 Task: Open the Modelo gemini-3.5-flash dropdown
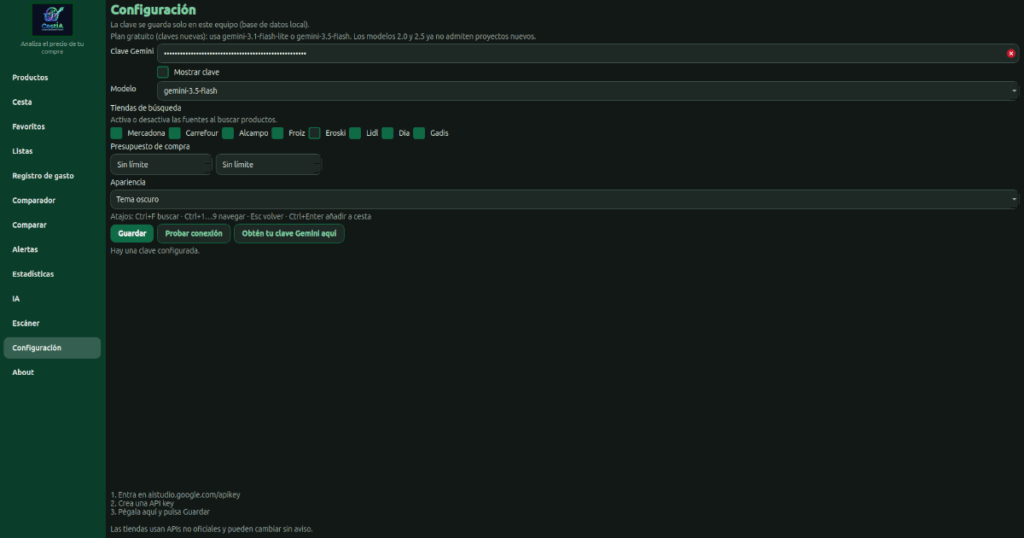tap(588, 91)
